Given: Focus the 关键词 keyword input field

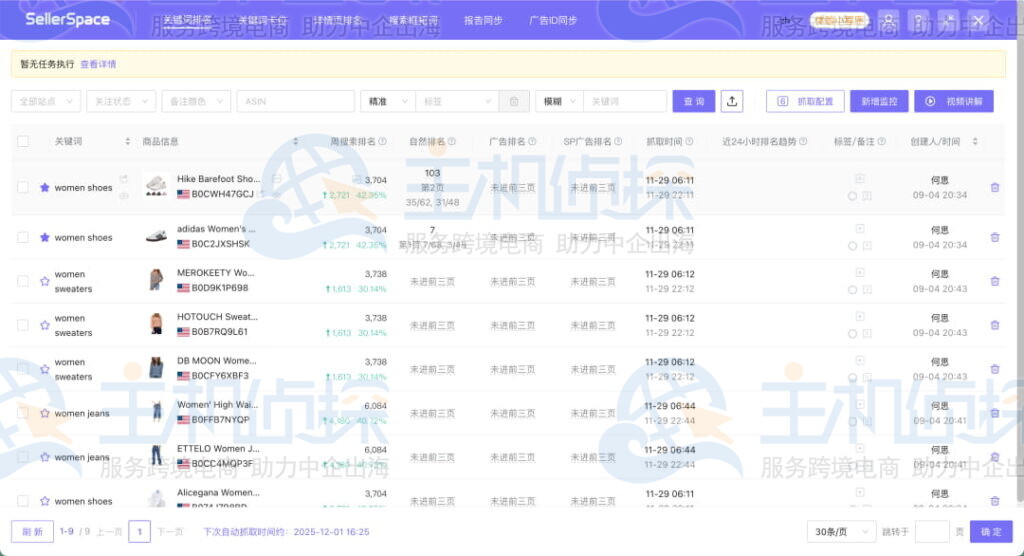Looking at the screenshot, I should pyautogui.click(x=625, y=101).
